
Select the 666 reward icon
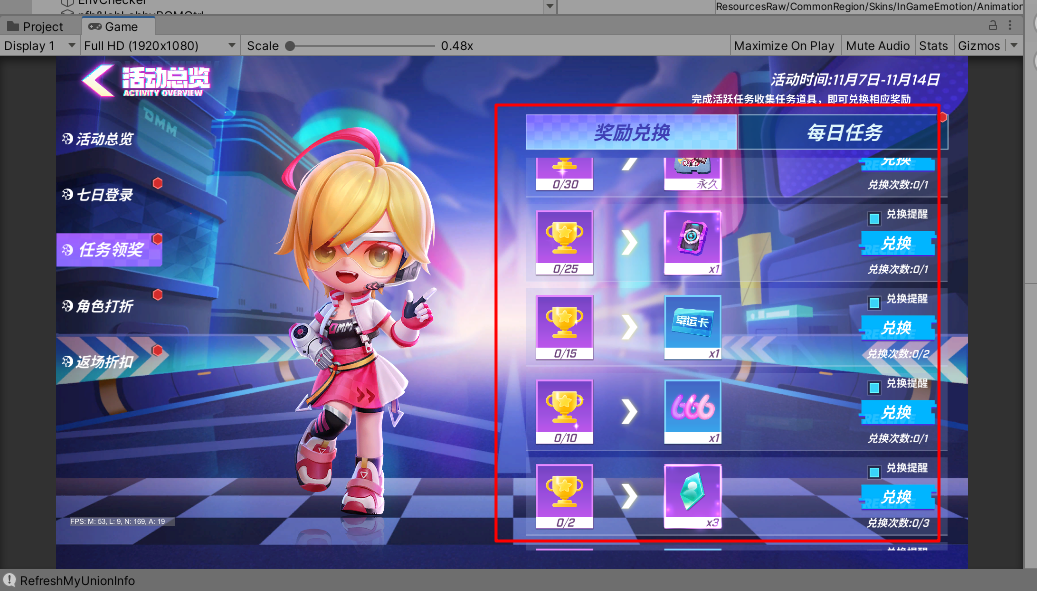[x=692, y=412]
